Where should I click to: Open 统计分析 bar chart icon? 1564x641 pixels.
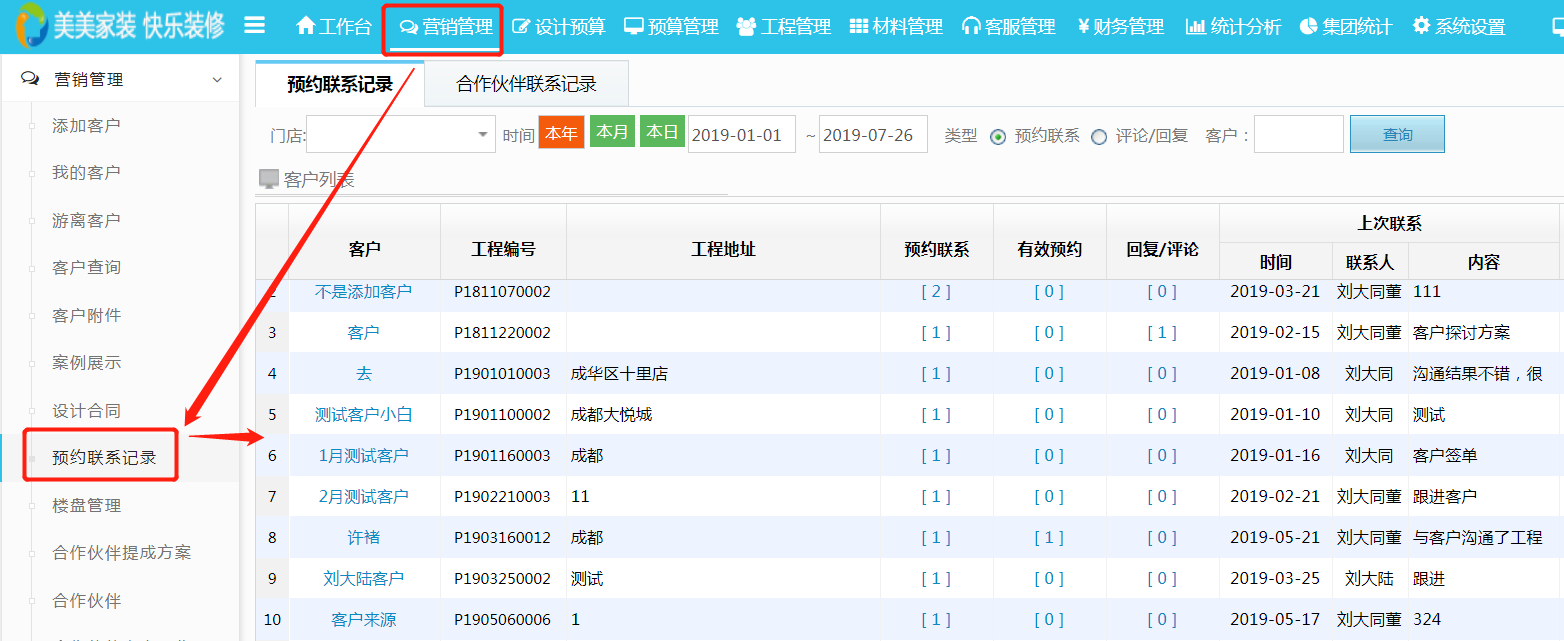pyautogui.click(x=1196, y=27)
